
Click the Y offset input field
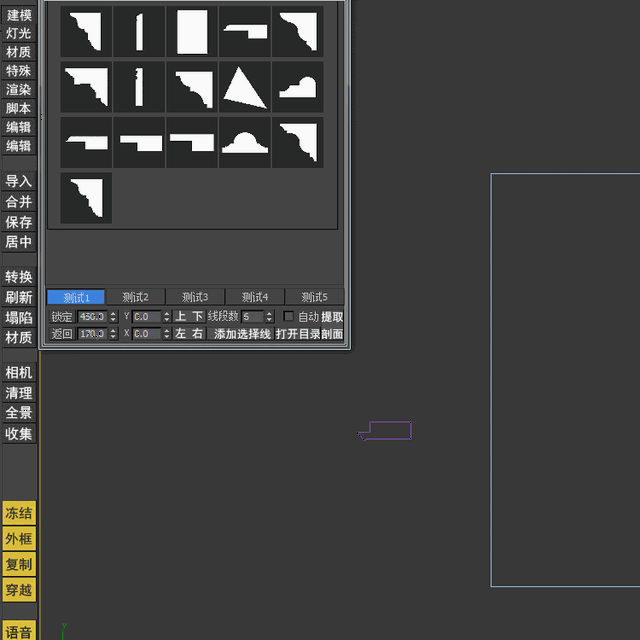pos(147,317)
